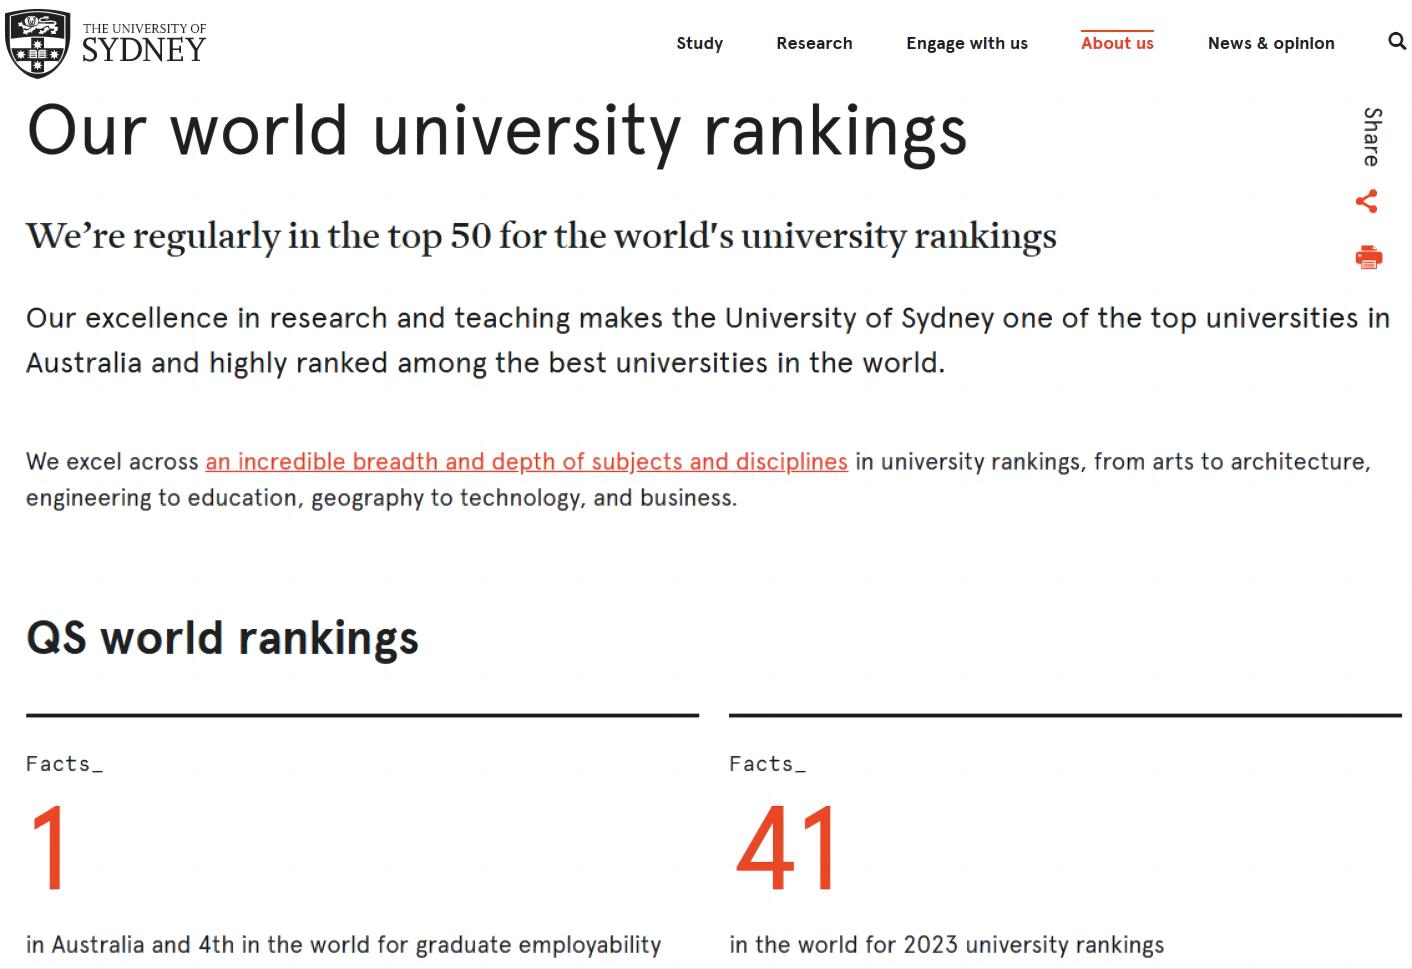Click the large red number 41
Viewport: 1412px width, 969px height.
(x=787, y=849)
